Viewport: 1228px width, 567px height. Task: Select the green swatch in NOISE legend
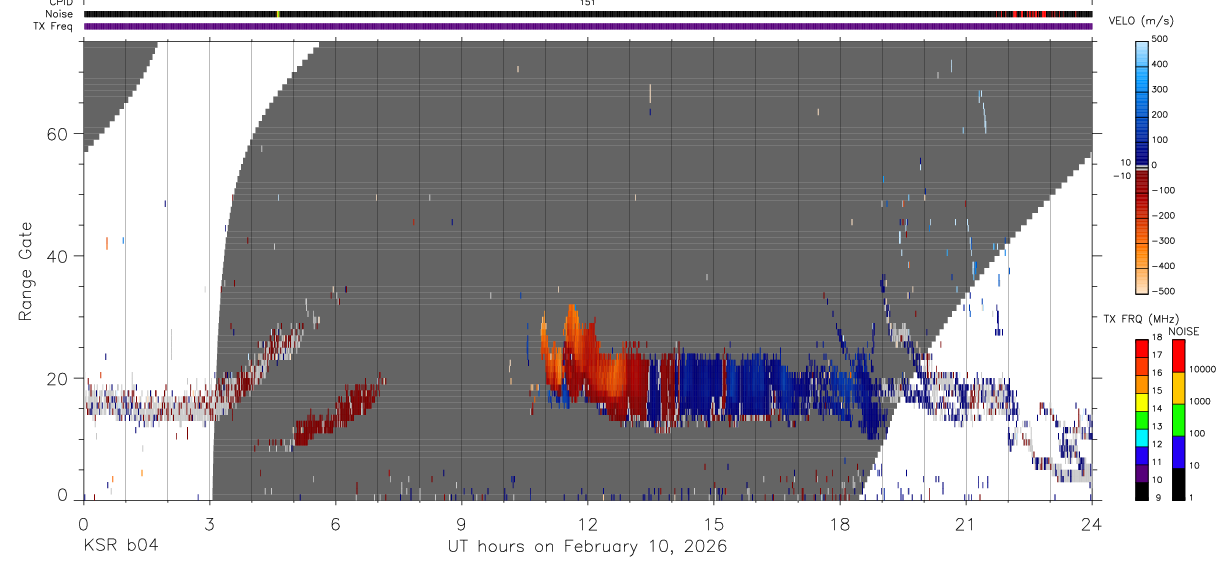(x=1178, y=420)
